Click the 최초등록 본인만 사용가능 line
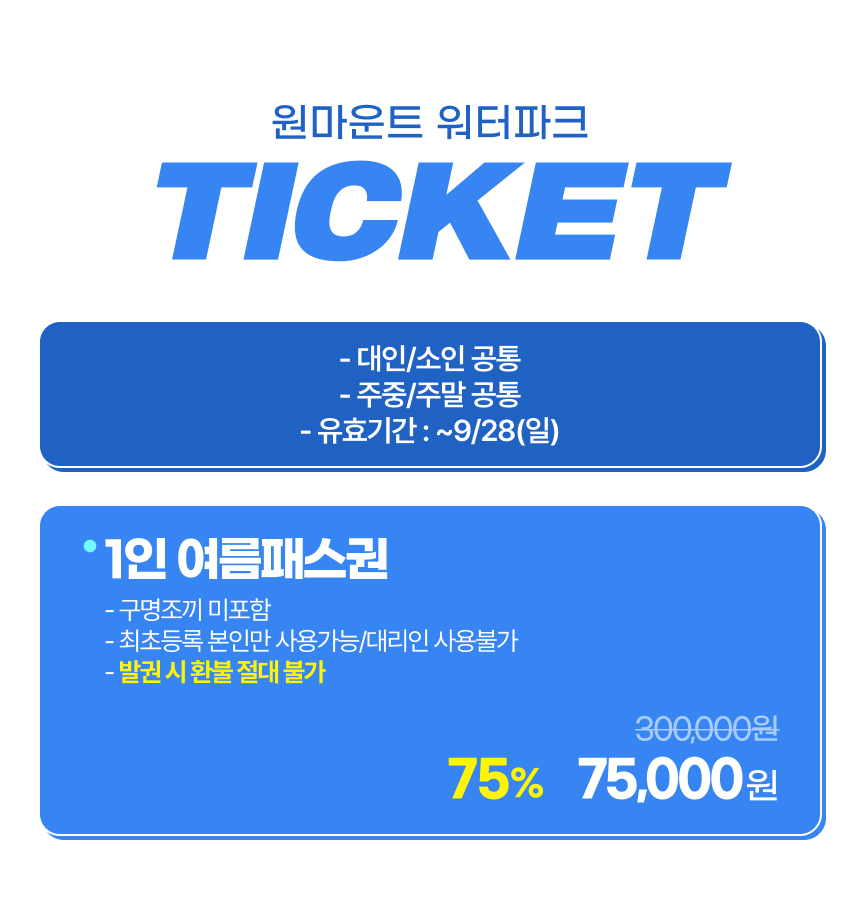Viewport: 860px width, 914px height. coord(239,641)
